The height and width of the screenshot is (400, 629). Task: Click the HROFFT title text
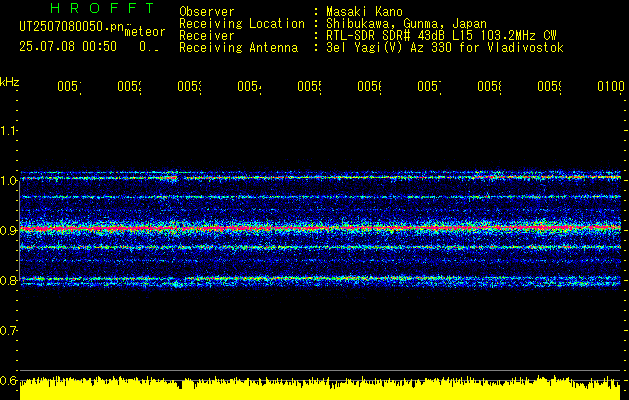(102, 8)
